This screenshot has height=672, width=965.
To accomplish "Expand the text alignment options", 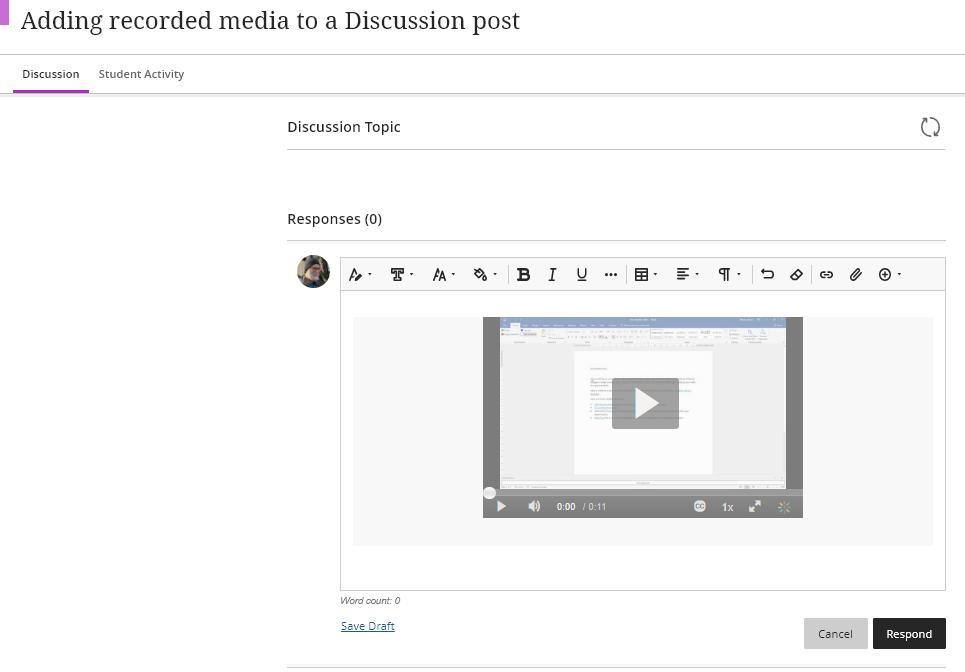I will click(687, 275).
